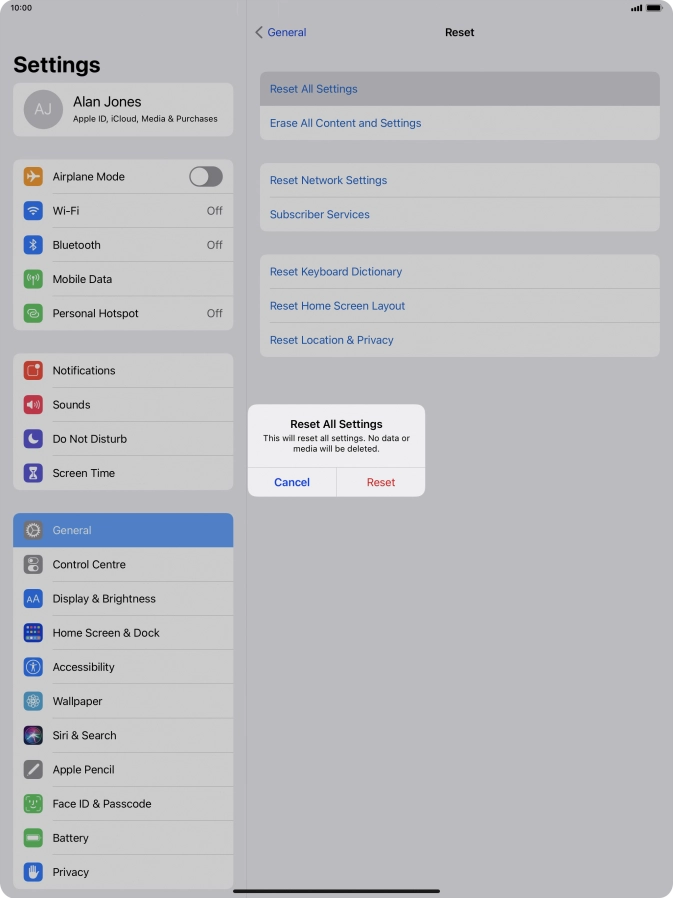Tap Reset Keyboard Dictionary
Viewport: 673px width, 898px height.
(x=460, y=271)
